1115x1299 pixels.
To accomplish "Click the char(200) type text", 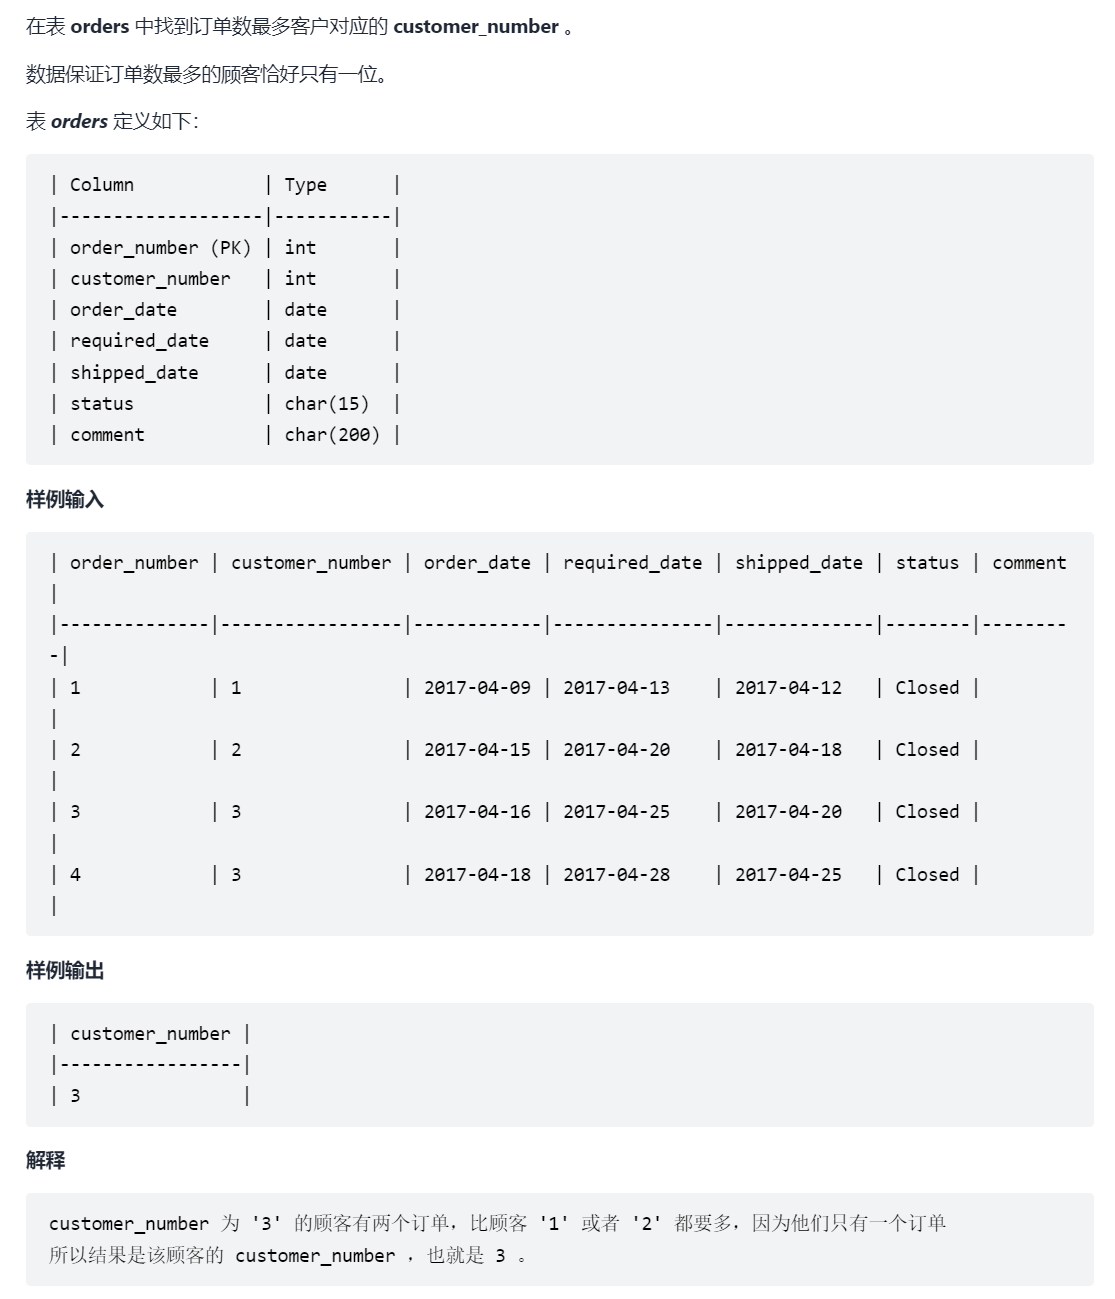I will pos(332,435).
